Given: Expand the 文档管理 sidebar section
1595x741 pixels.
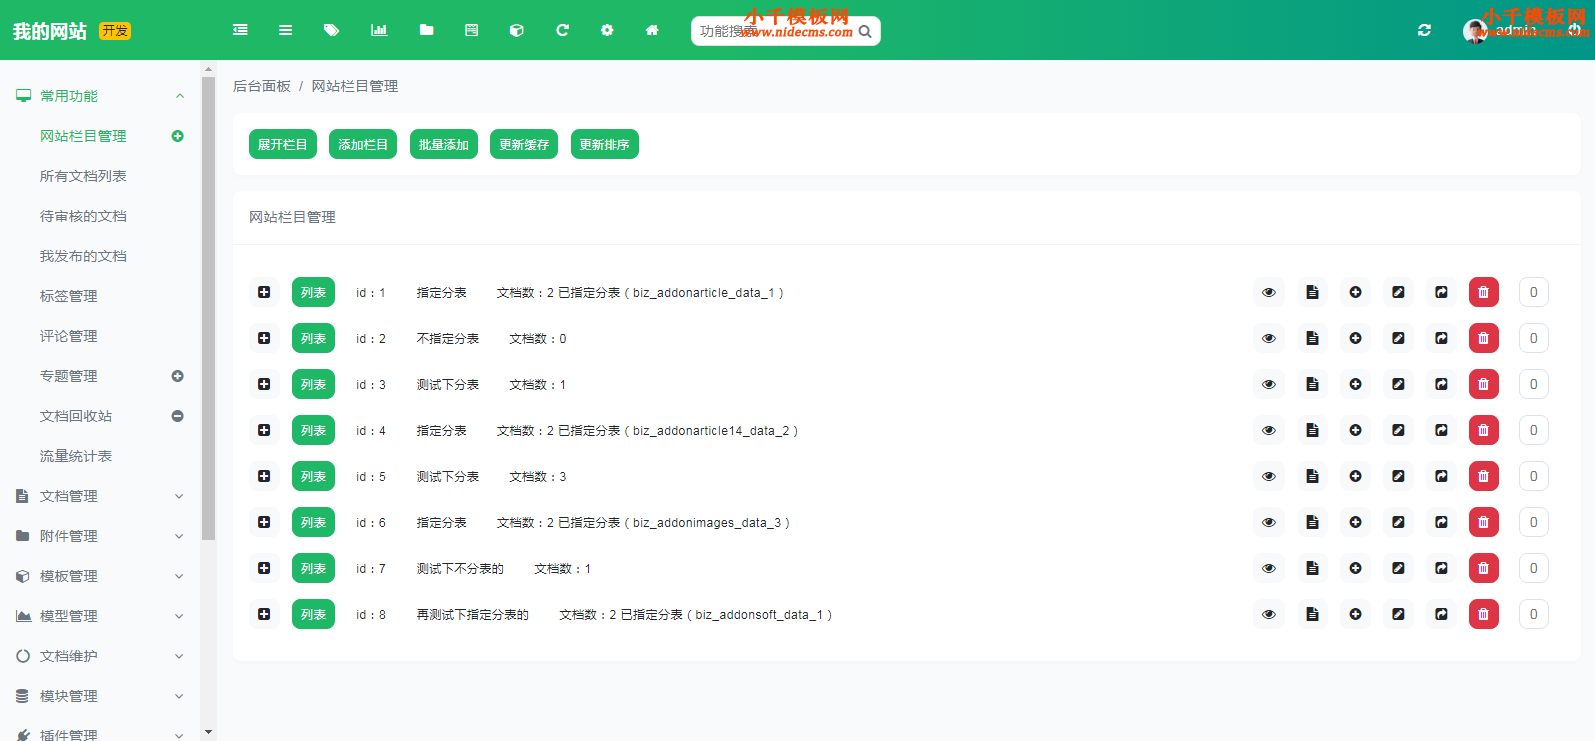Looking at the screenshot, I should coord(100,496).
